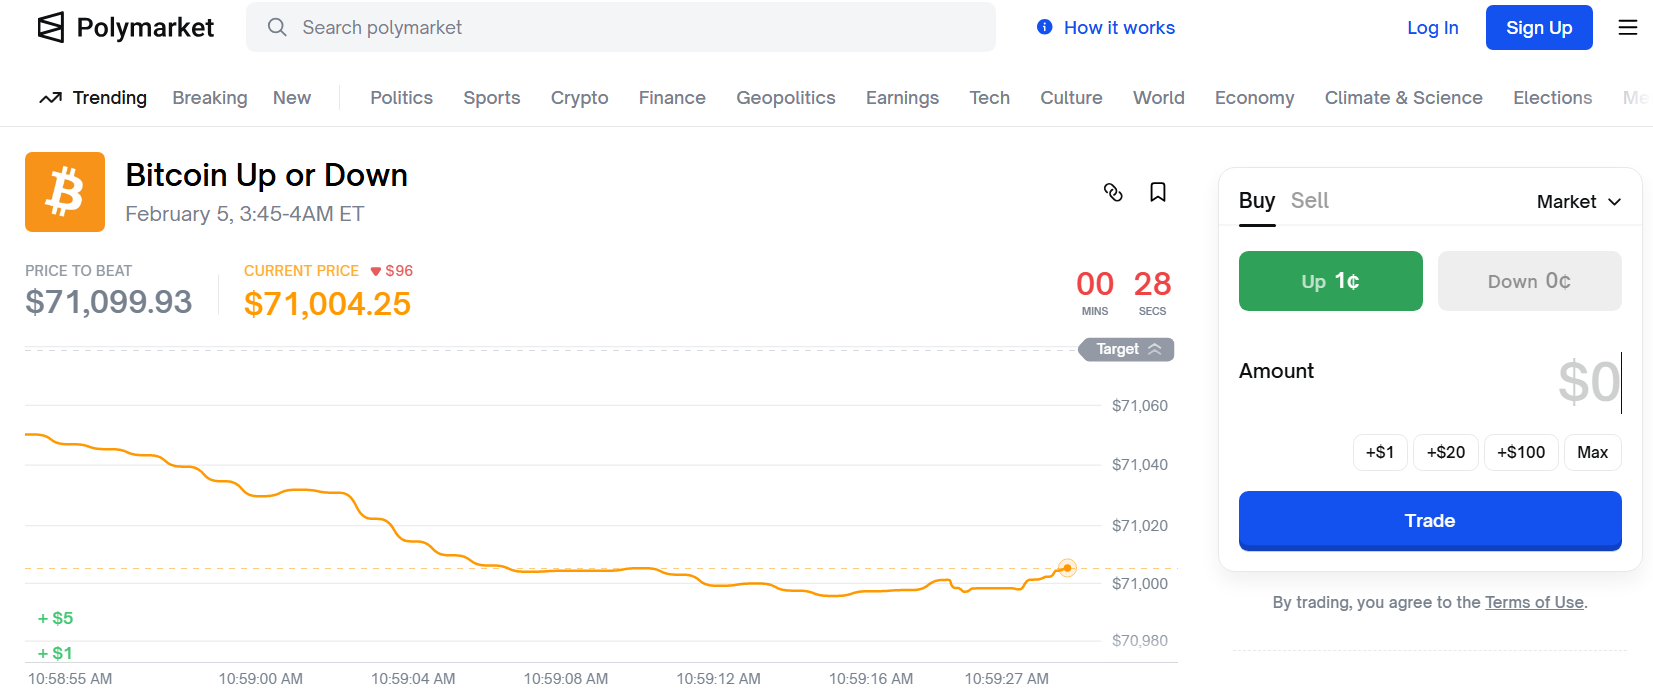Open the Market order type dropdown
Viewport: 1653px width, 690px height.
point(1578,202)
